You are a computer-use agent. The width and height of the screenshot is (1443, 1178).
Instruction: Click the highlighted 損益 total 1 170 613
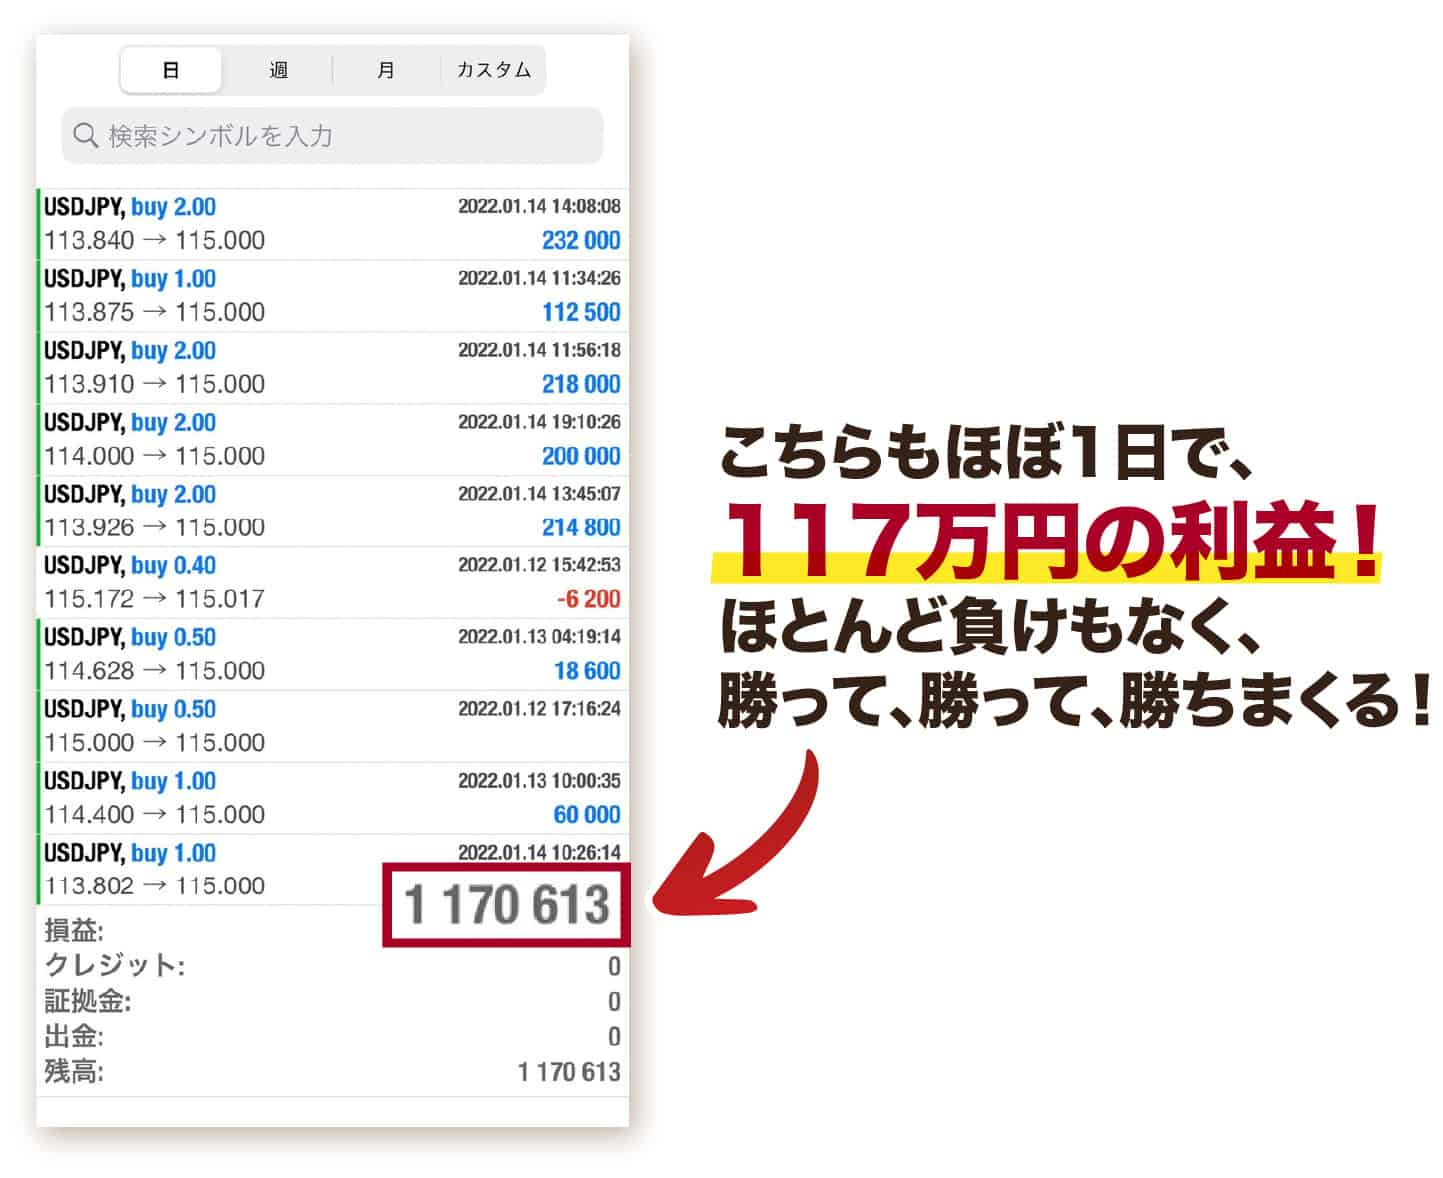(x=507, y=905)
